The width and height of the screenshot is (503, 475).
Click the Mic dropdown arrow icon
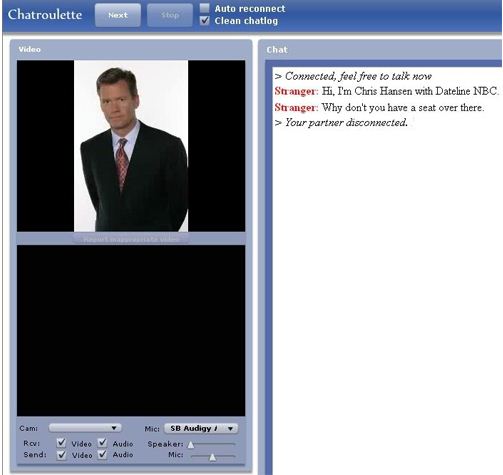(230, 428)
